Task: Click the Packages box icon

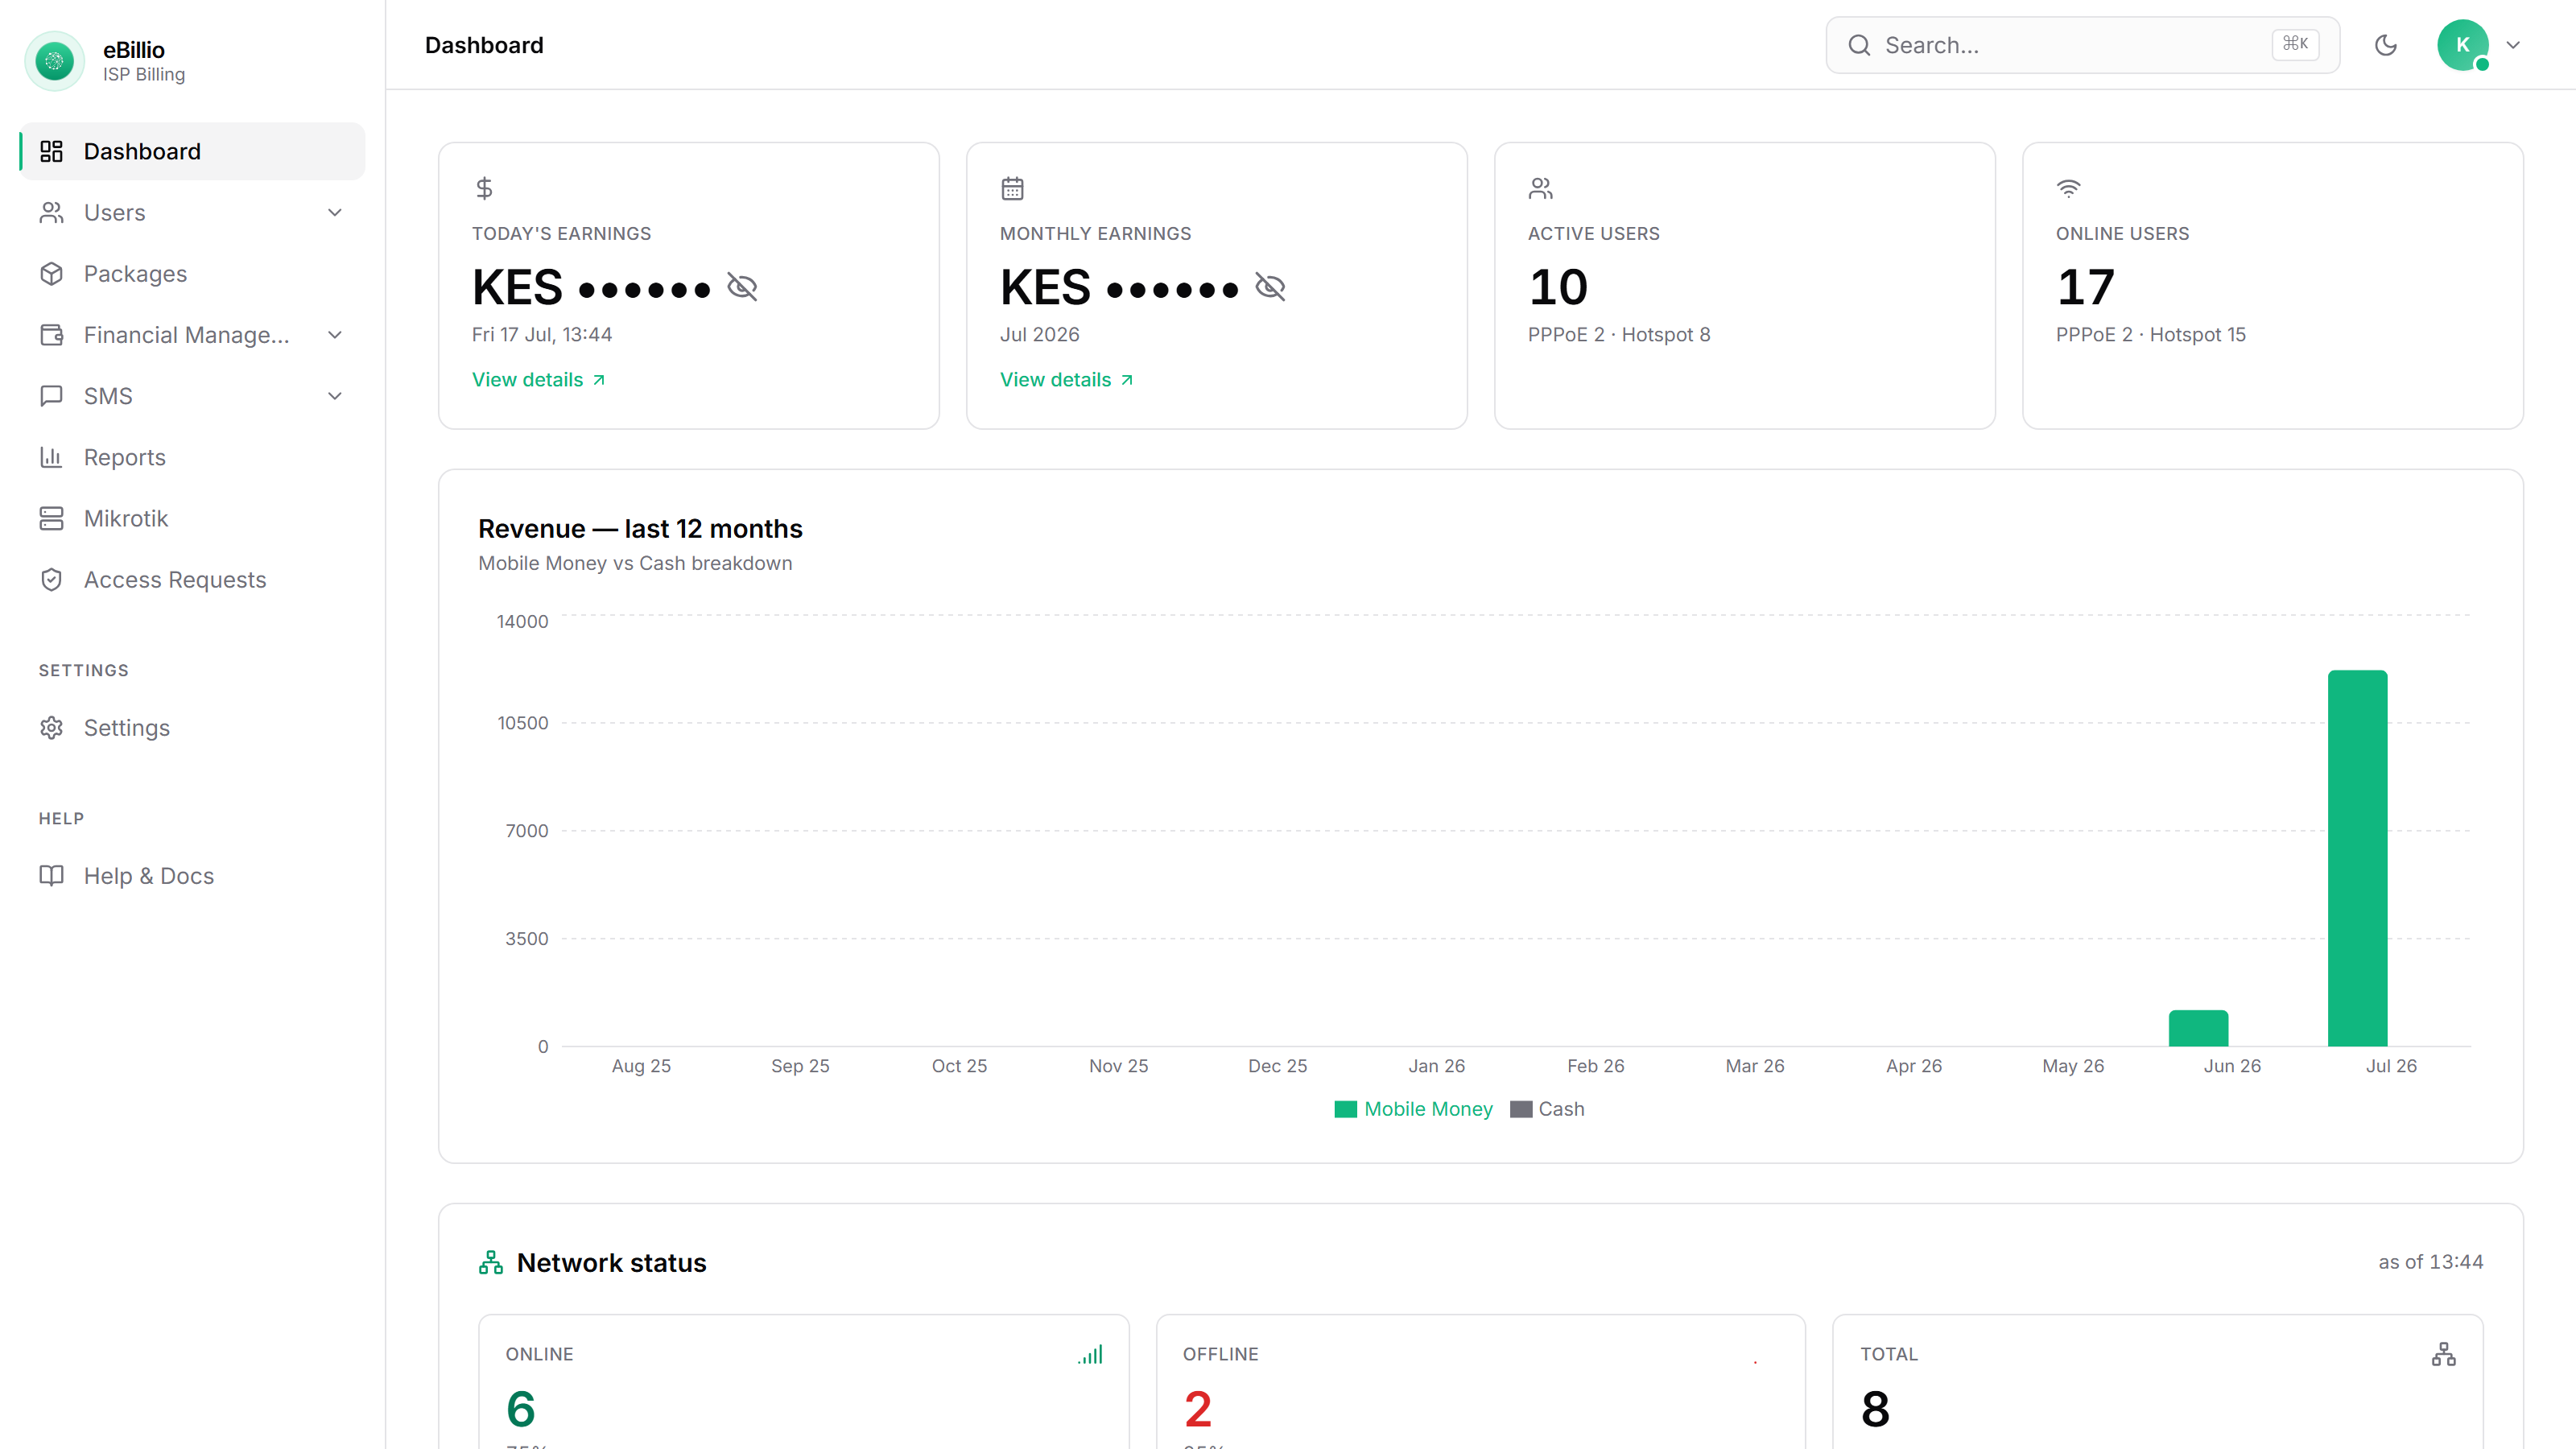Action: pyautogui.click(x=51, y=273)
